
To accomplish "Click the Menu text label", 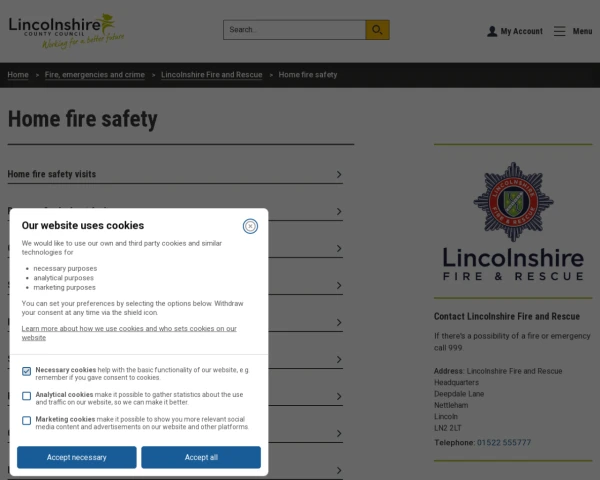I will pos(582,31).
